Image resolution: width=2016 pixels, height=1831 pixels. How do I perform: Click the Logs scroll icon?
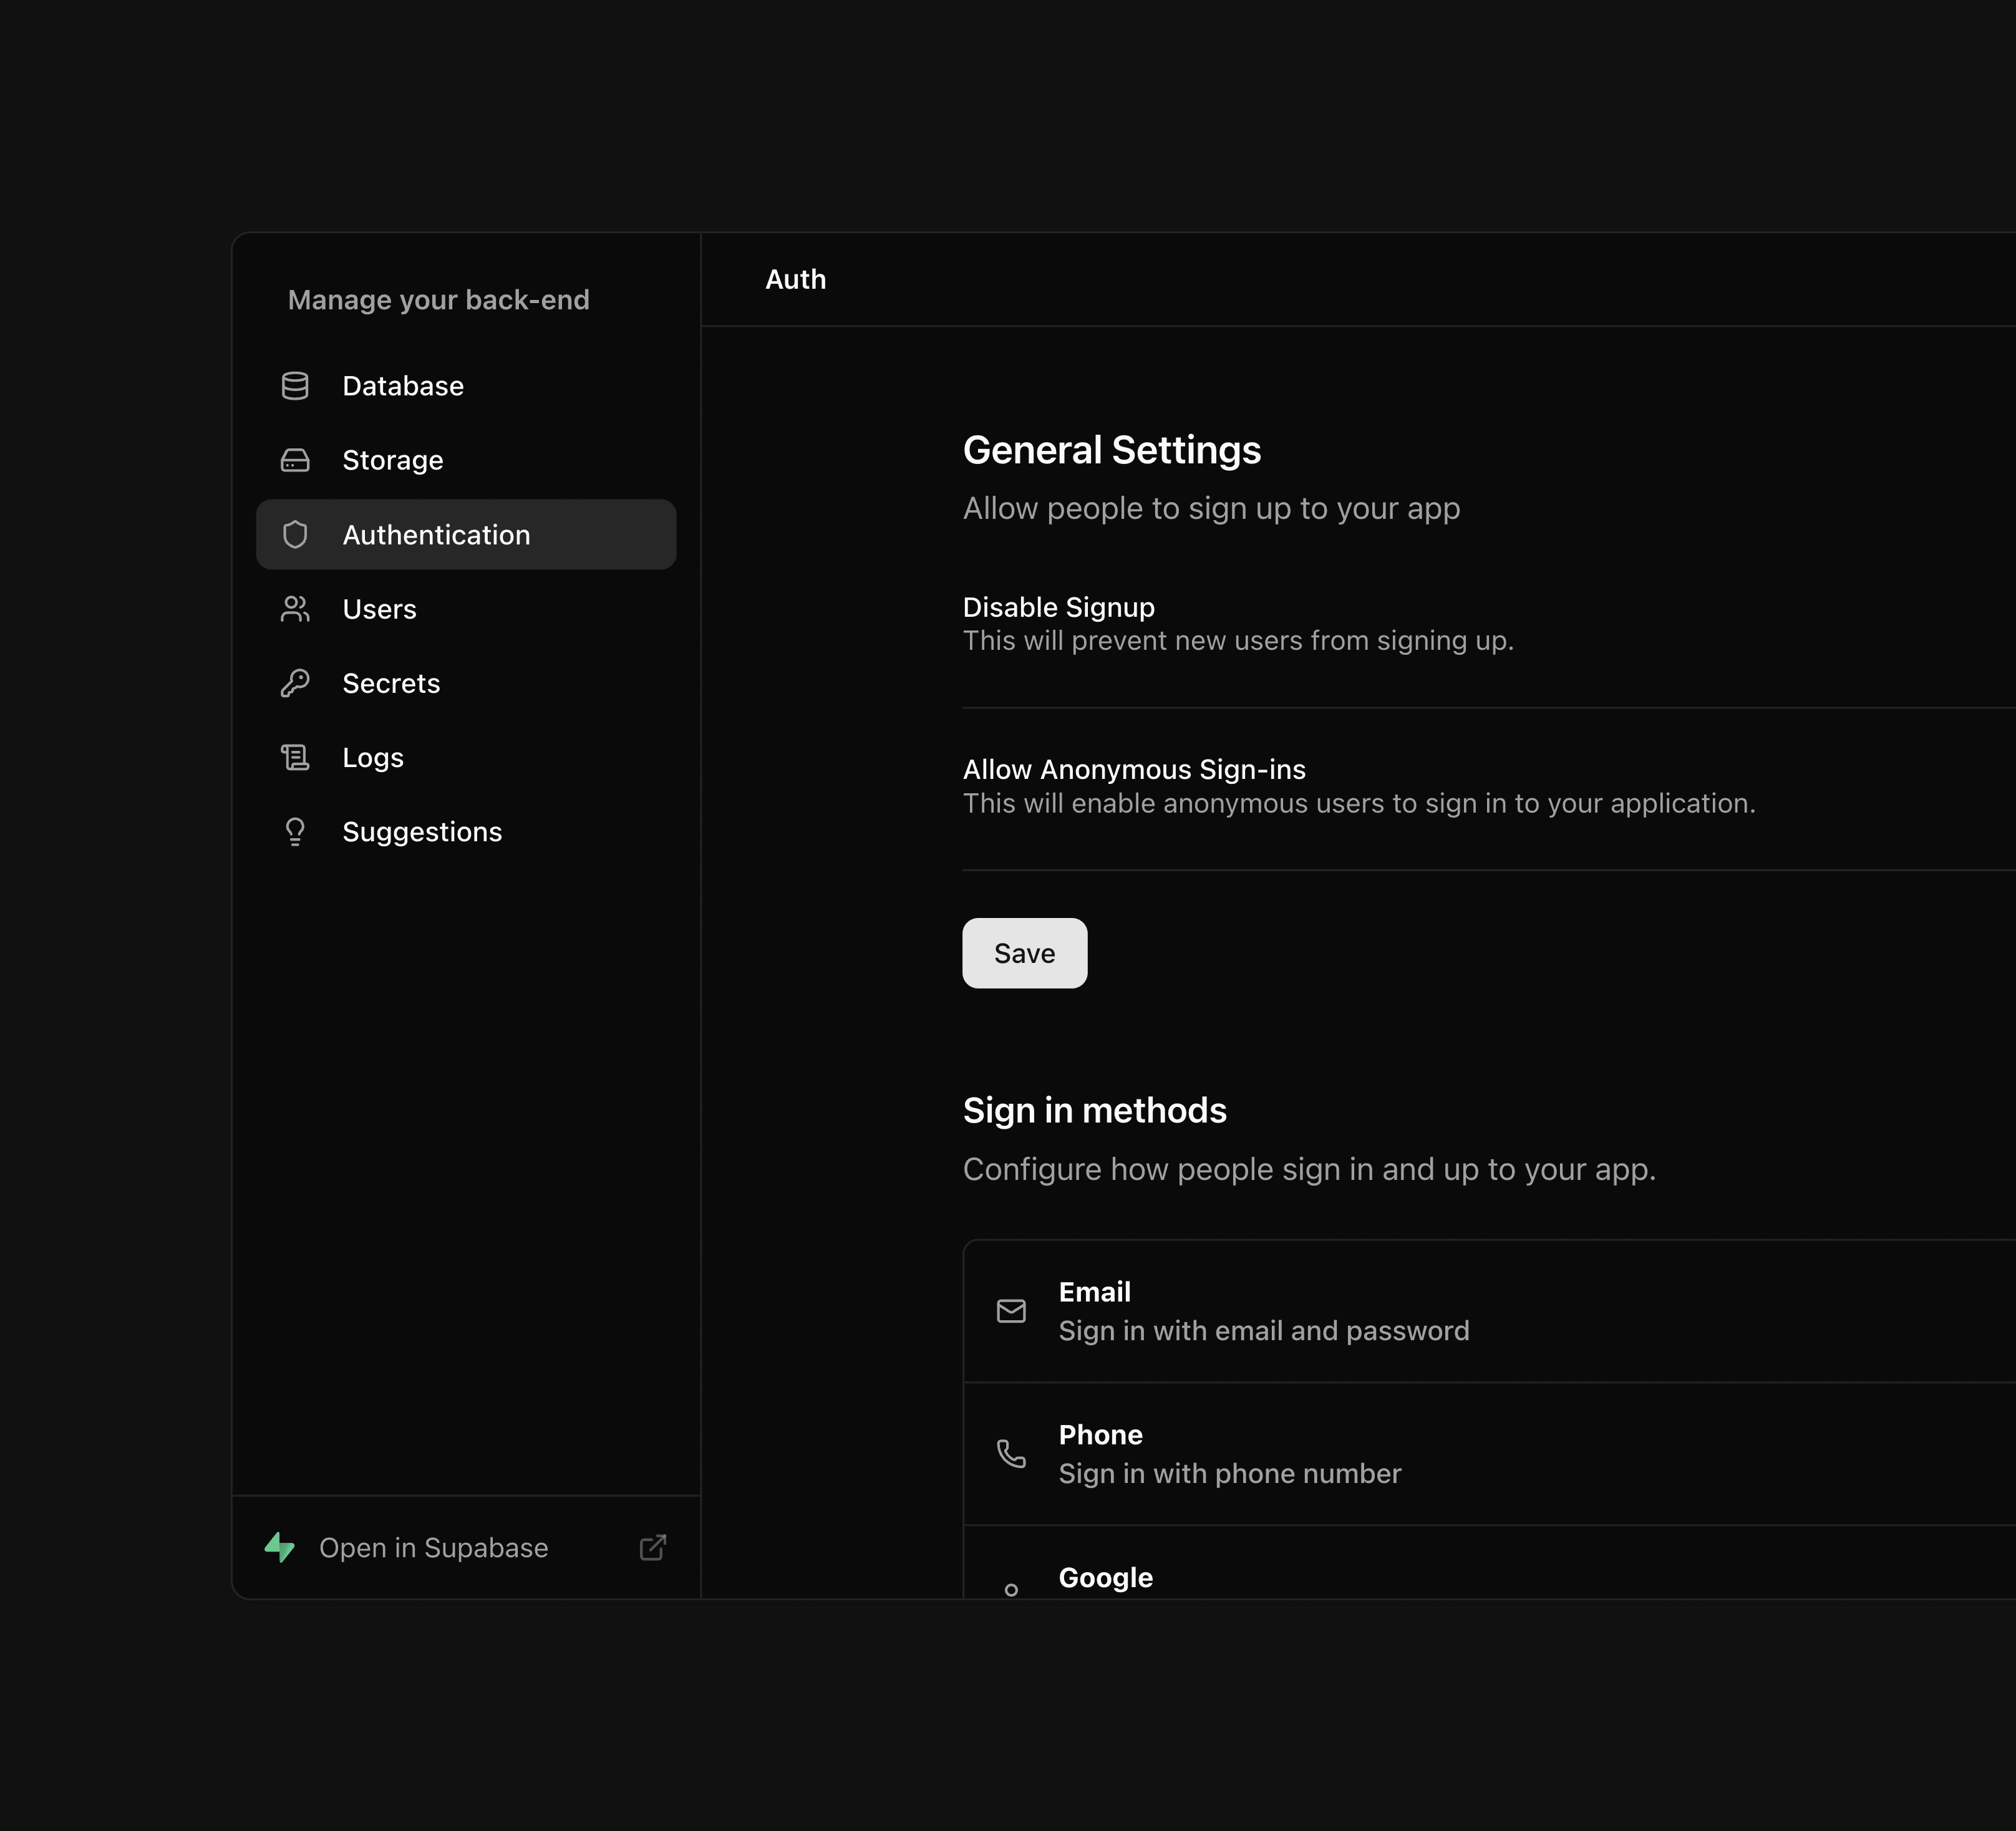coord(295,758)
